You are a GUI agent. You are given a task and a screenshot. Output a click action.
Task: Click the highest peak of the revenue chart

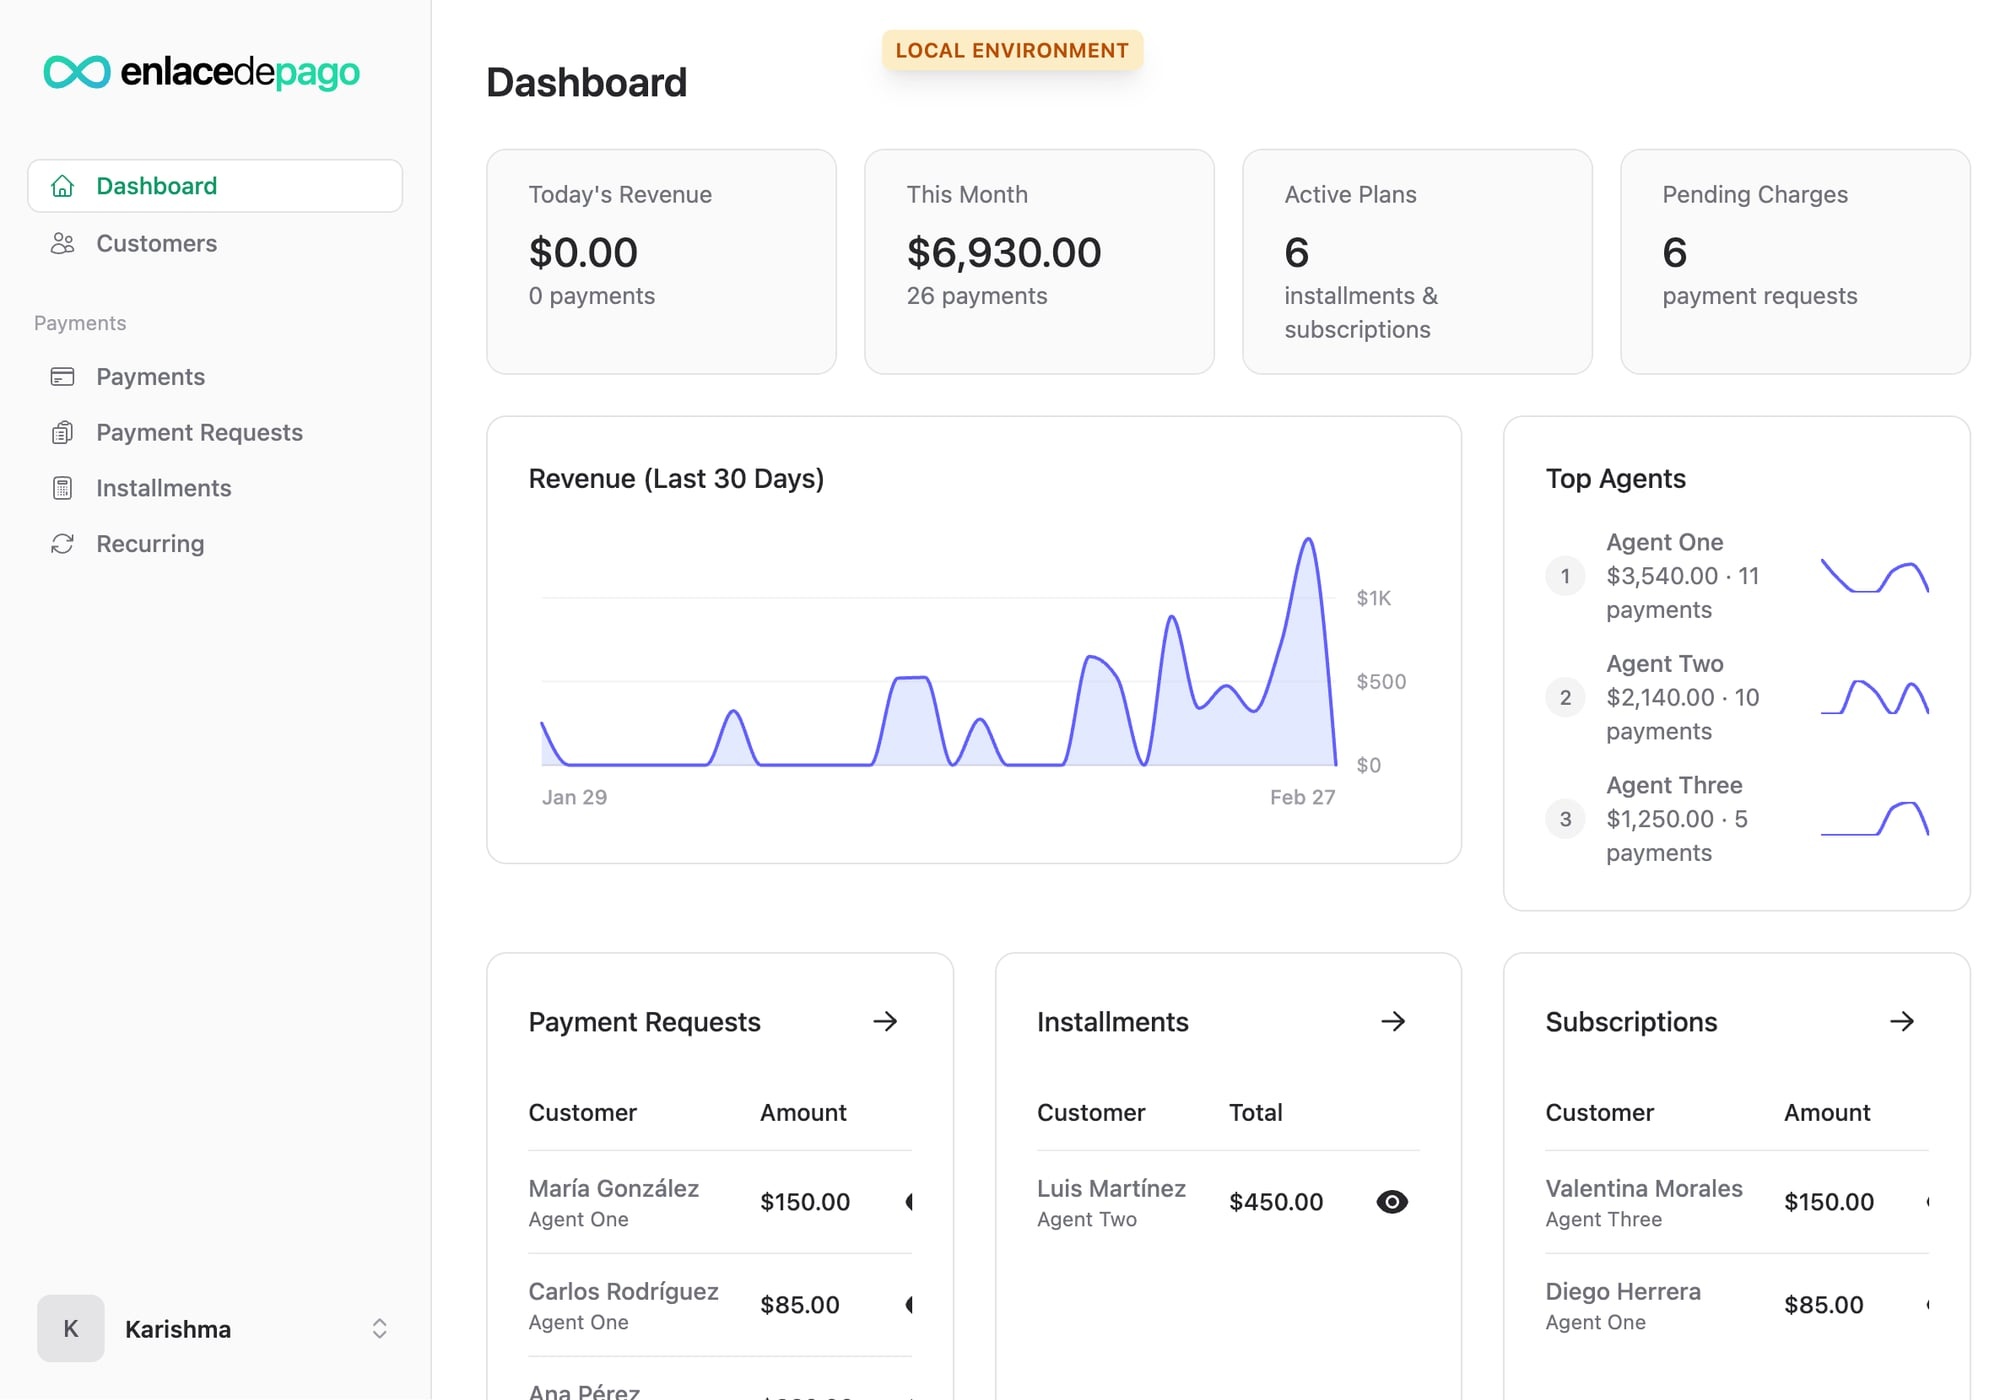1308,541
